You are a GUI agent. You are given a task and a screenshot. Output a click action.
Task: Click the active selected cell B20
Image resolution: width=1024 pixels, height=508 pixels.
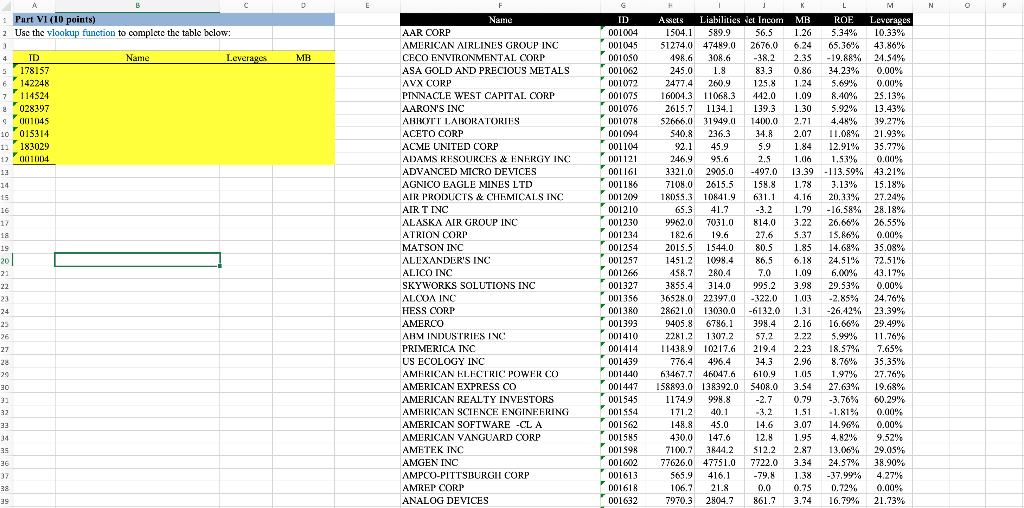pyautogui.click(x=138, y=259)
